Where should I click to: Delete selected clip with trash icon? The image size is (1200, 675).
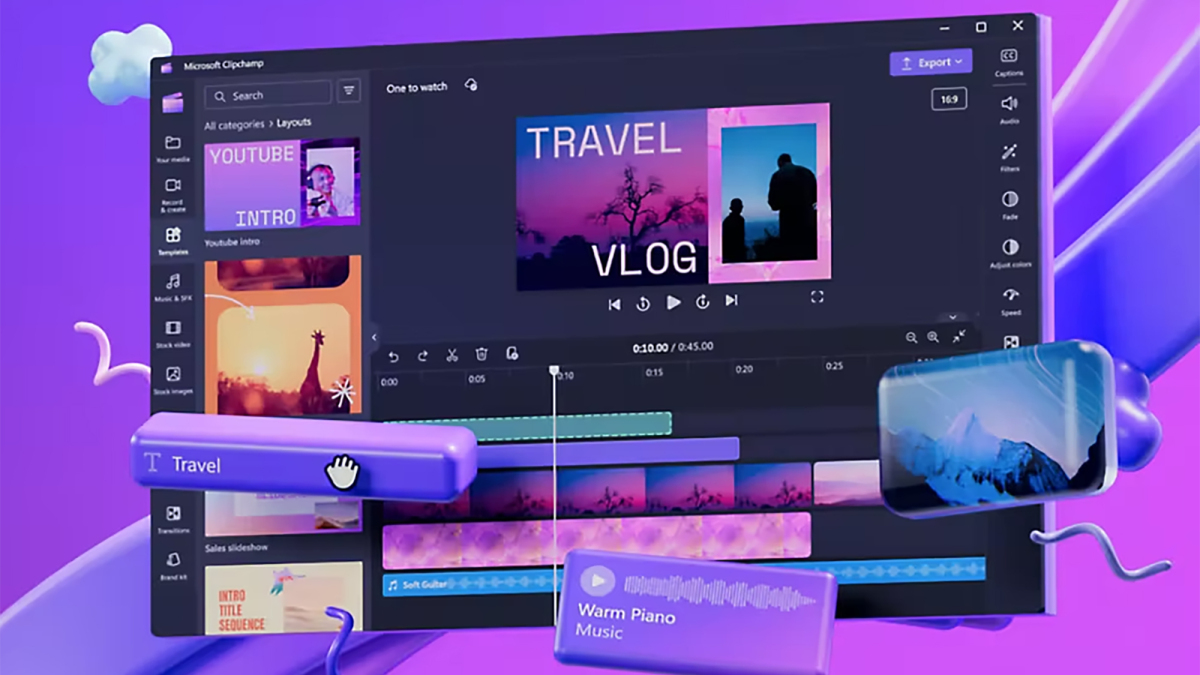(x=481, y=354)
